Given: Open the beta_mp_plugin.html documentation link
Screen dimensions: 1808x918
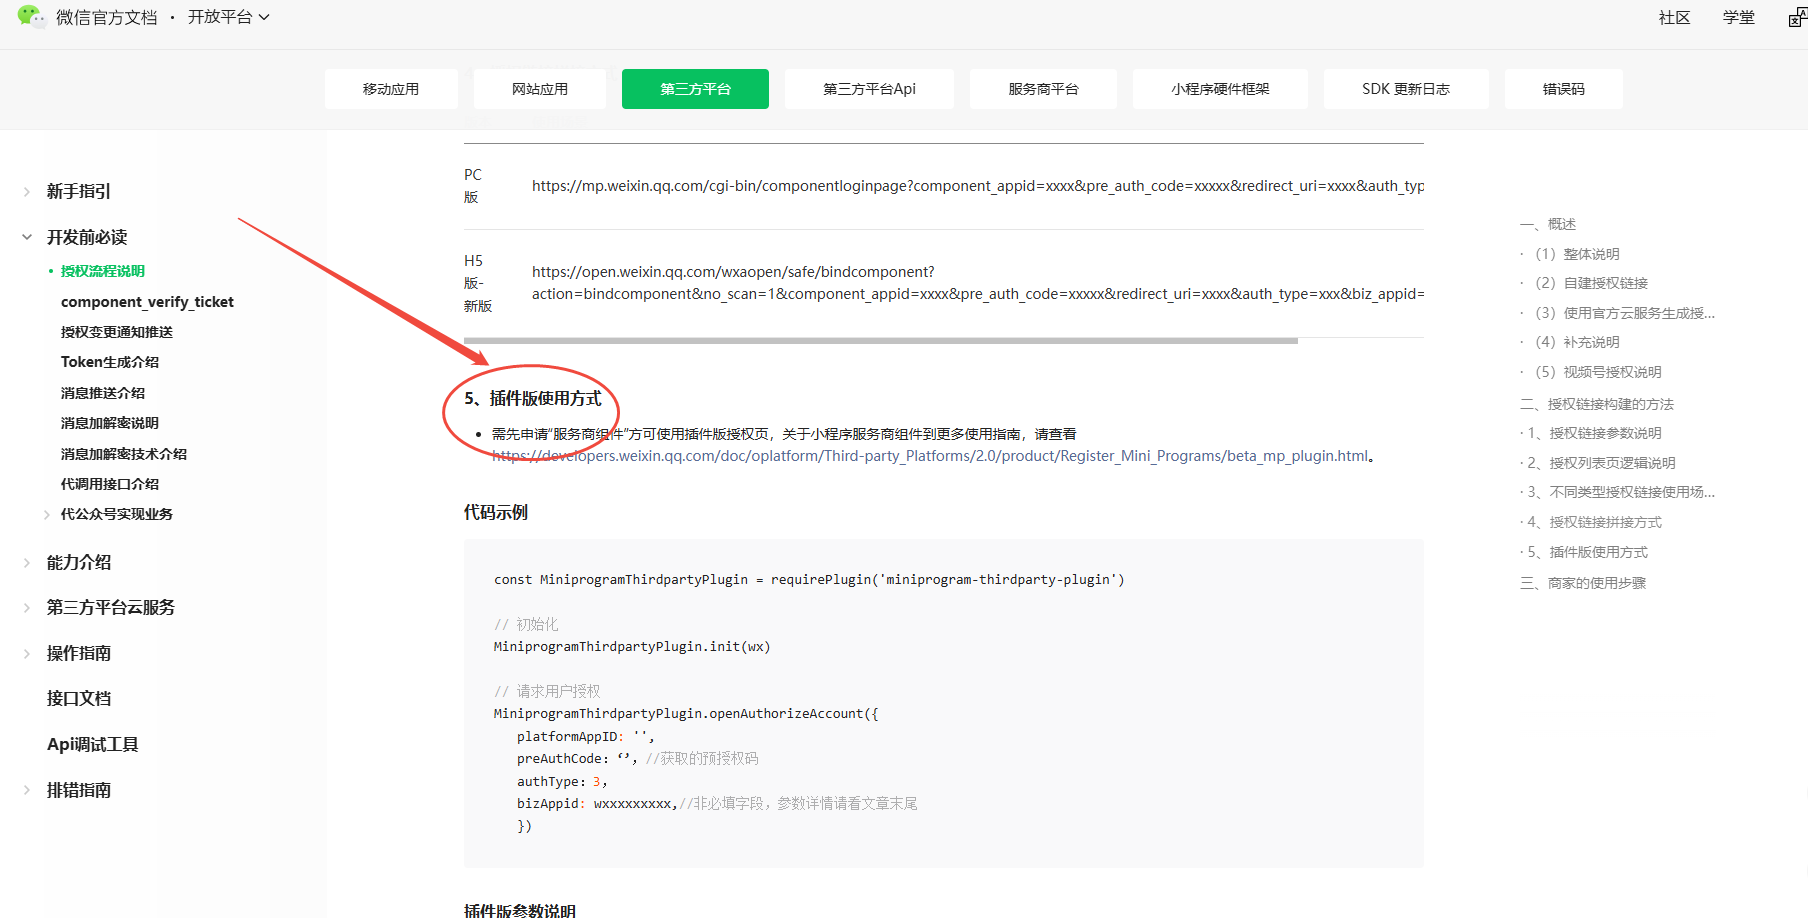Looking at the screenshot, I should pyautogui.click(x=930, y=456).
